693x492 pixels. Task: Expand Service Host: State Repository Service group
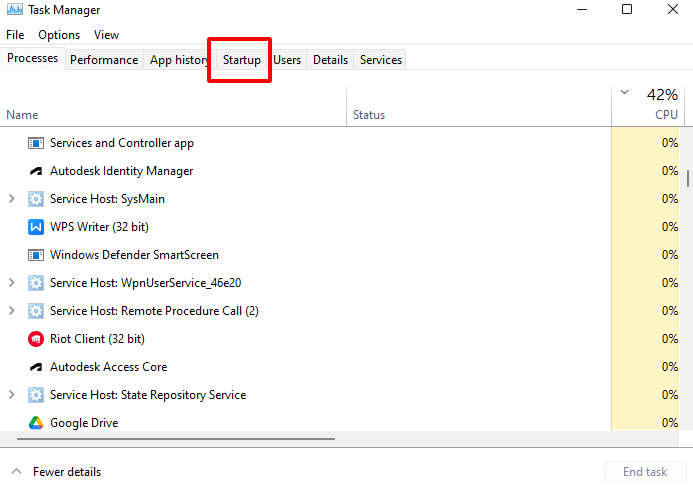coord(12,395)
